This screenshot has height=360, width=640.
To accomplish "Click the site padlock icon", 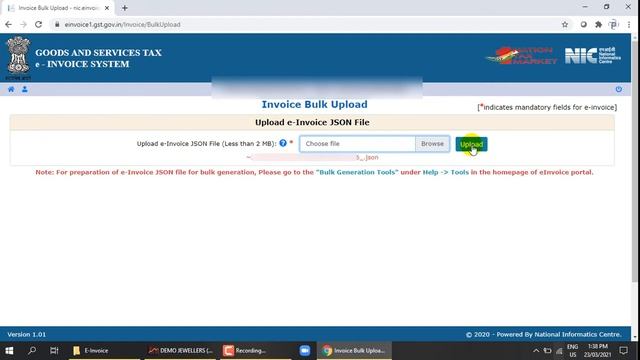I will 57,24.
